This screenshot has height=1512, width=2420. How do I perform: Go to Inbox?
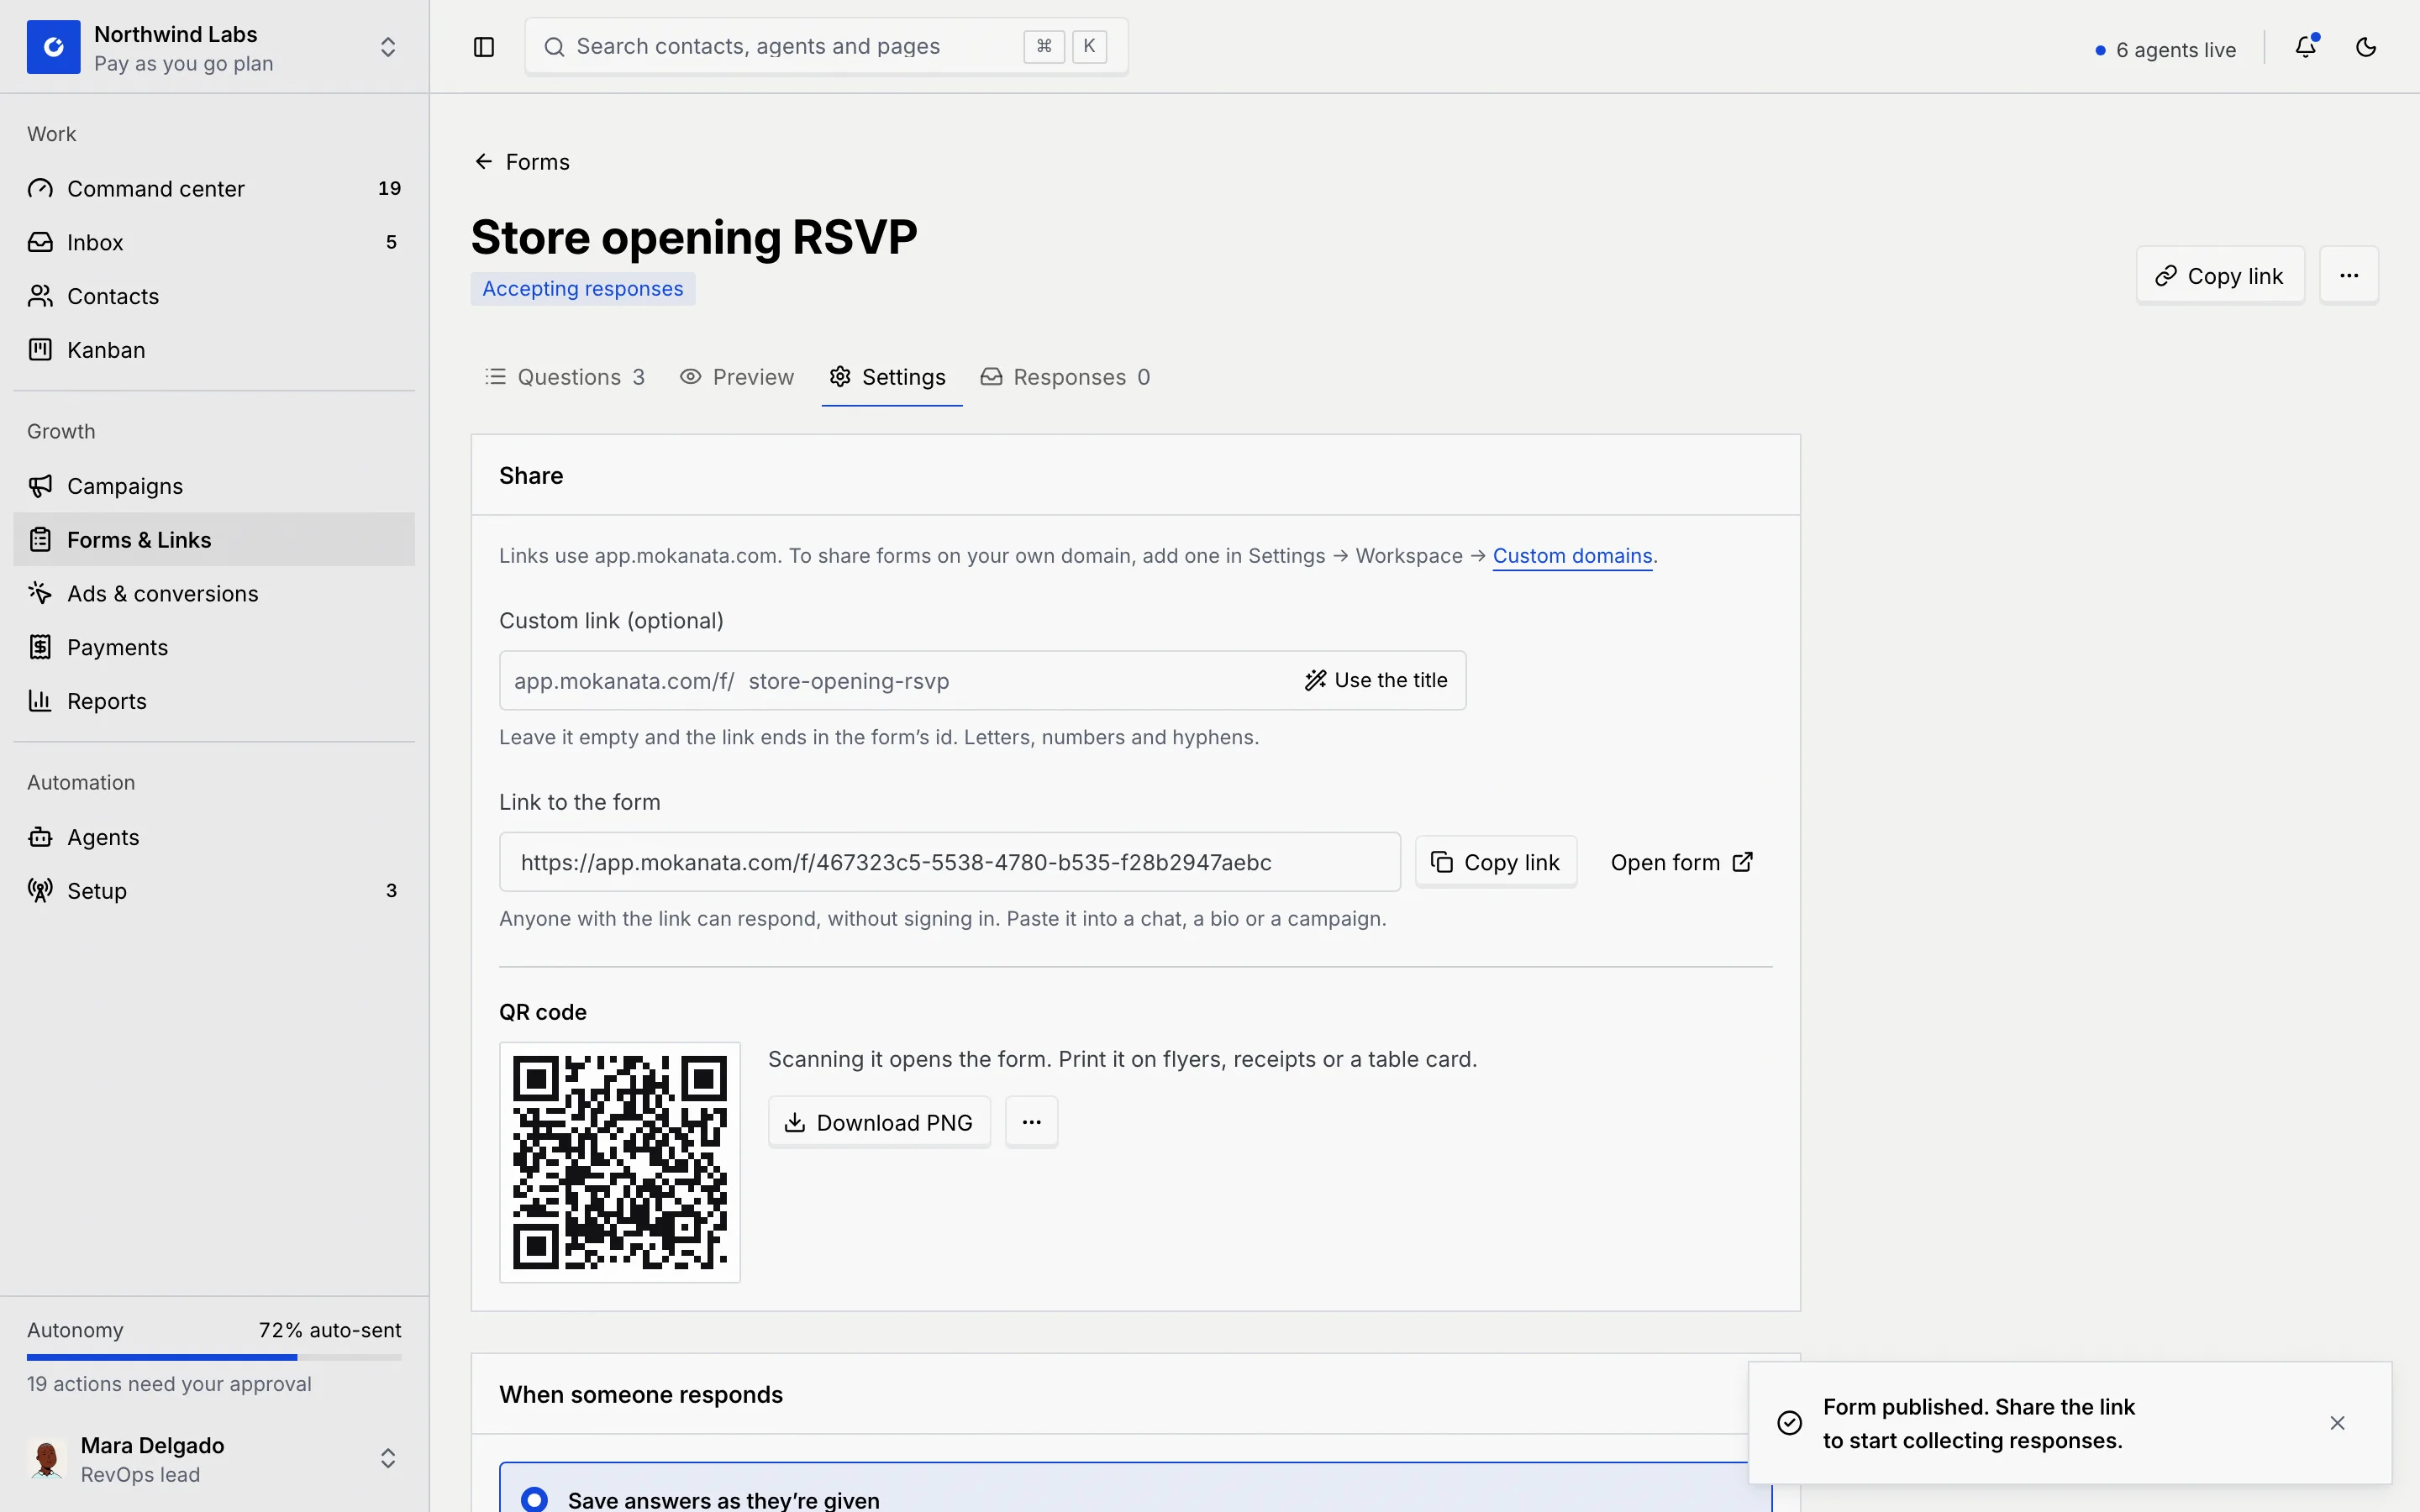pyautogui.click(x=214, y=242)
